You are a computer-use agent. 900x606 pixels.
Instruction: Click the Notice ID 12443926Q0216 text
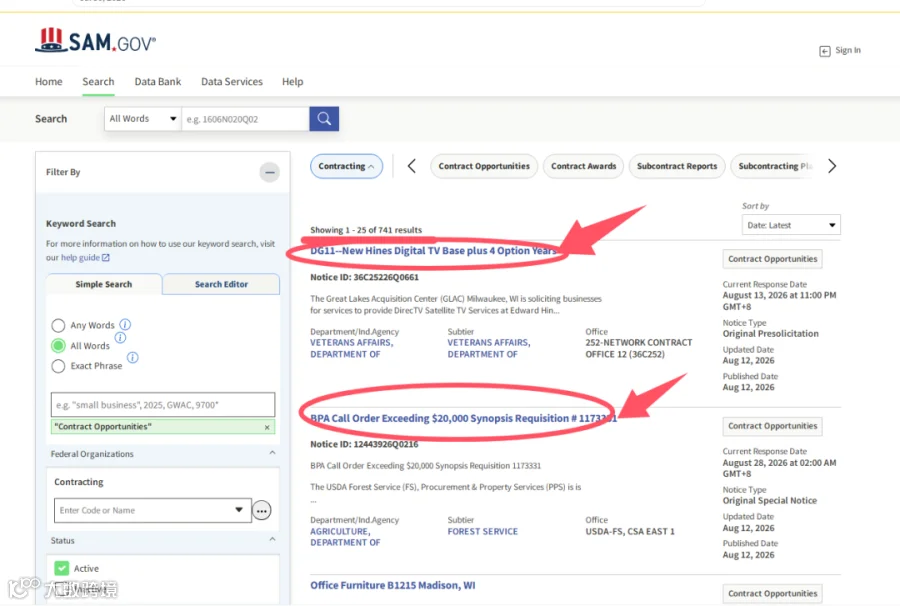coord(364,444)
